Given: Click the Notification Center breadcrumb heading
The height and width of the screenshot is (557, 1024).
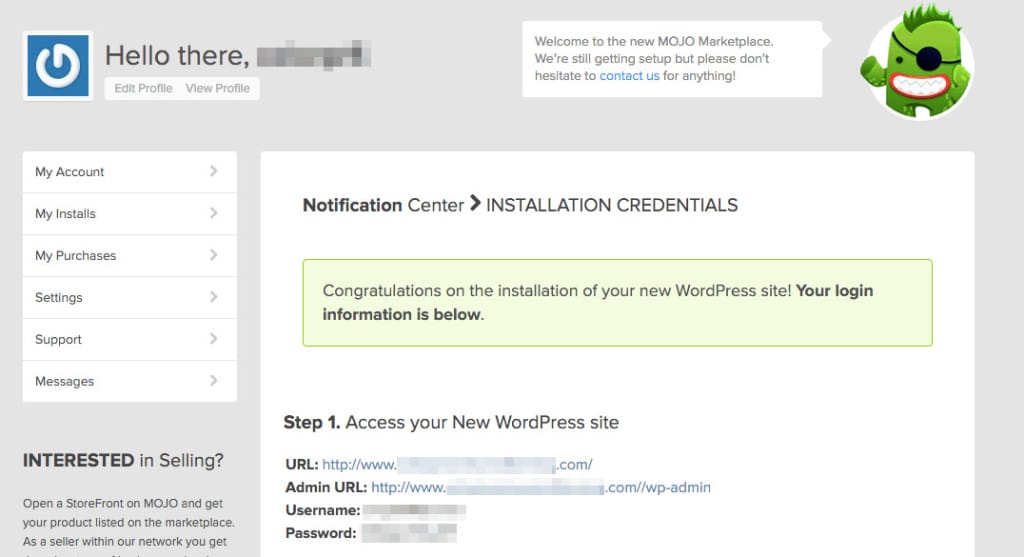Looking at the screenshot, I should pos(383,206).
